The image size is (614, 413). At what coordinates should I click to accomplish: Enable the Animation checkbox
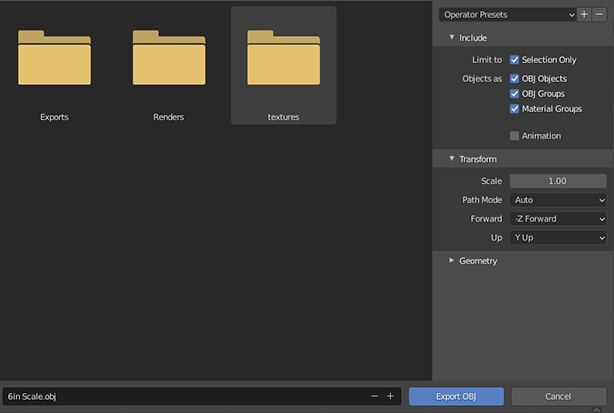tap(515, 135)
